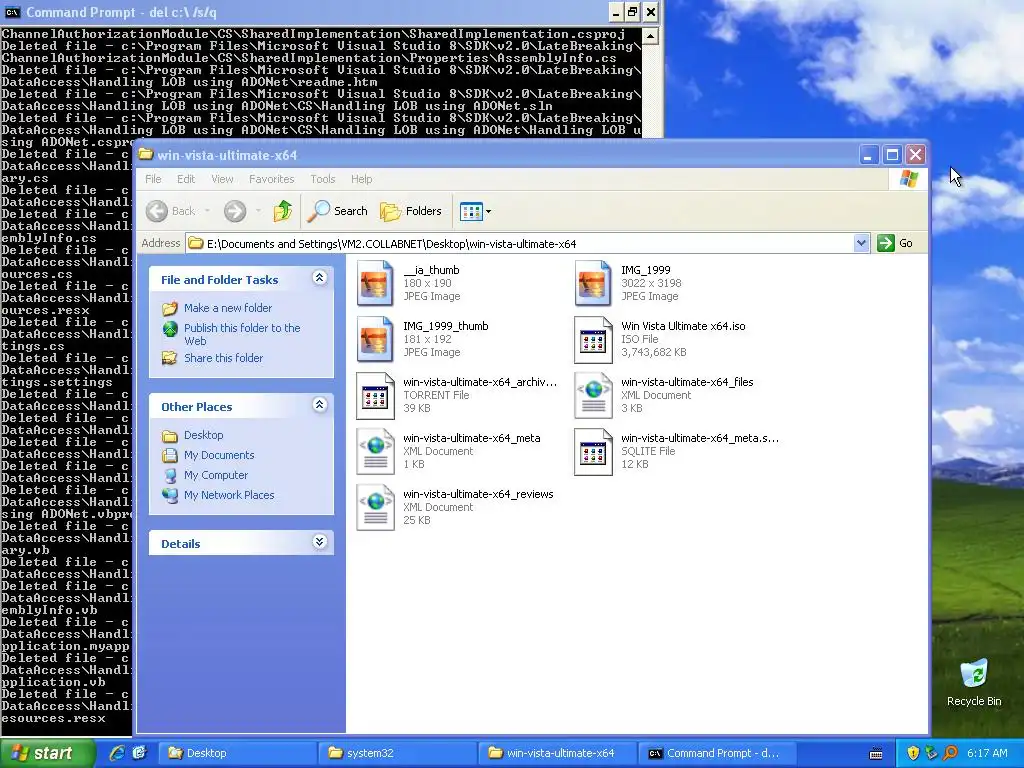Open the View menu
The image size is (1024, 768).
(x=222, y=179)
